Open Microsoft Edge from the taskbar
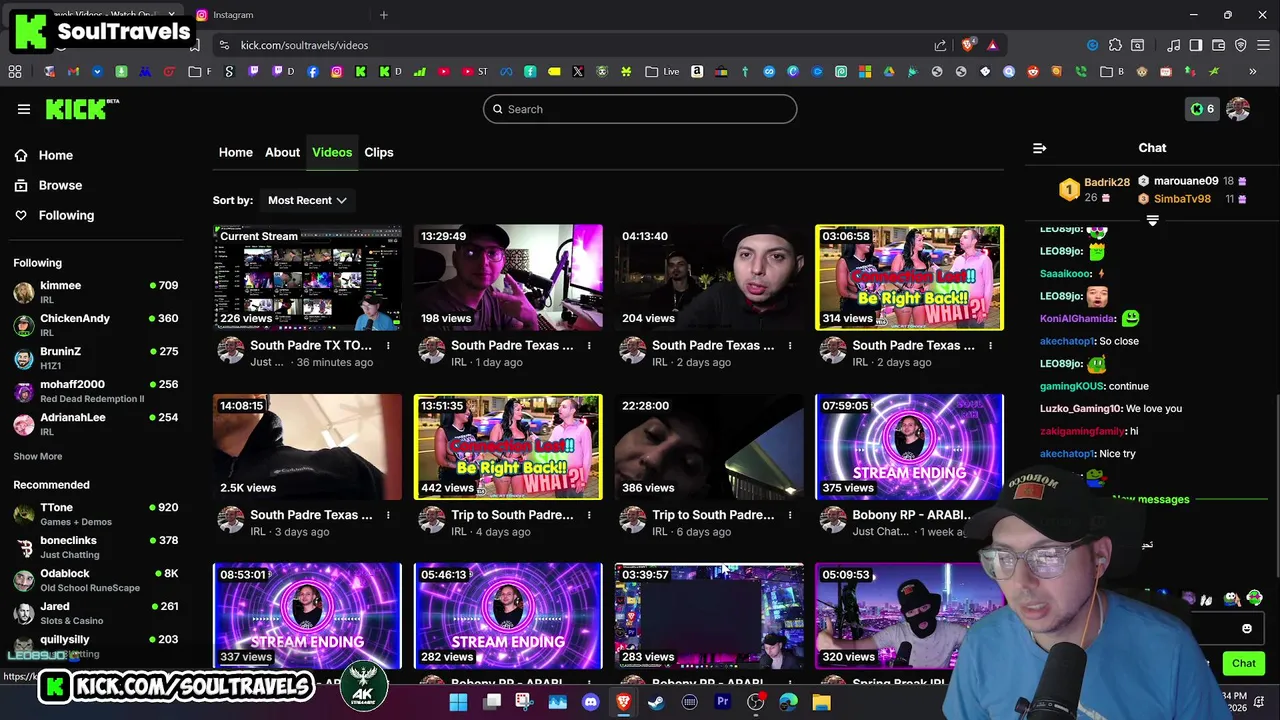The image size is (1280, 720). tap(788, 703)
